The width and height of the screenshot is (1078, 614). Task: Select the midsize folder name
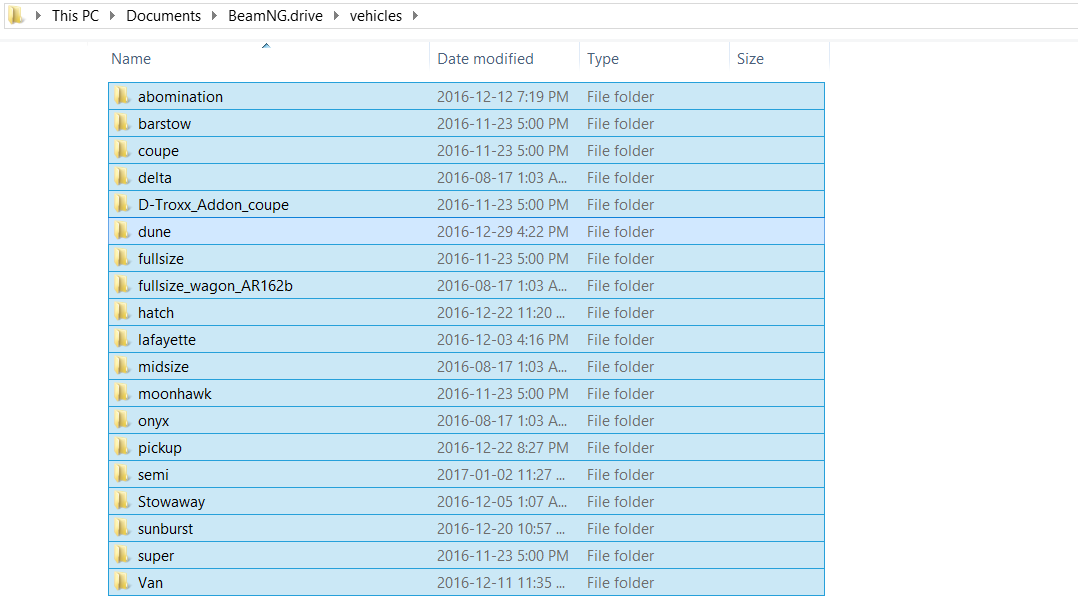point(163,366)
